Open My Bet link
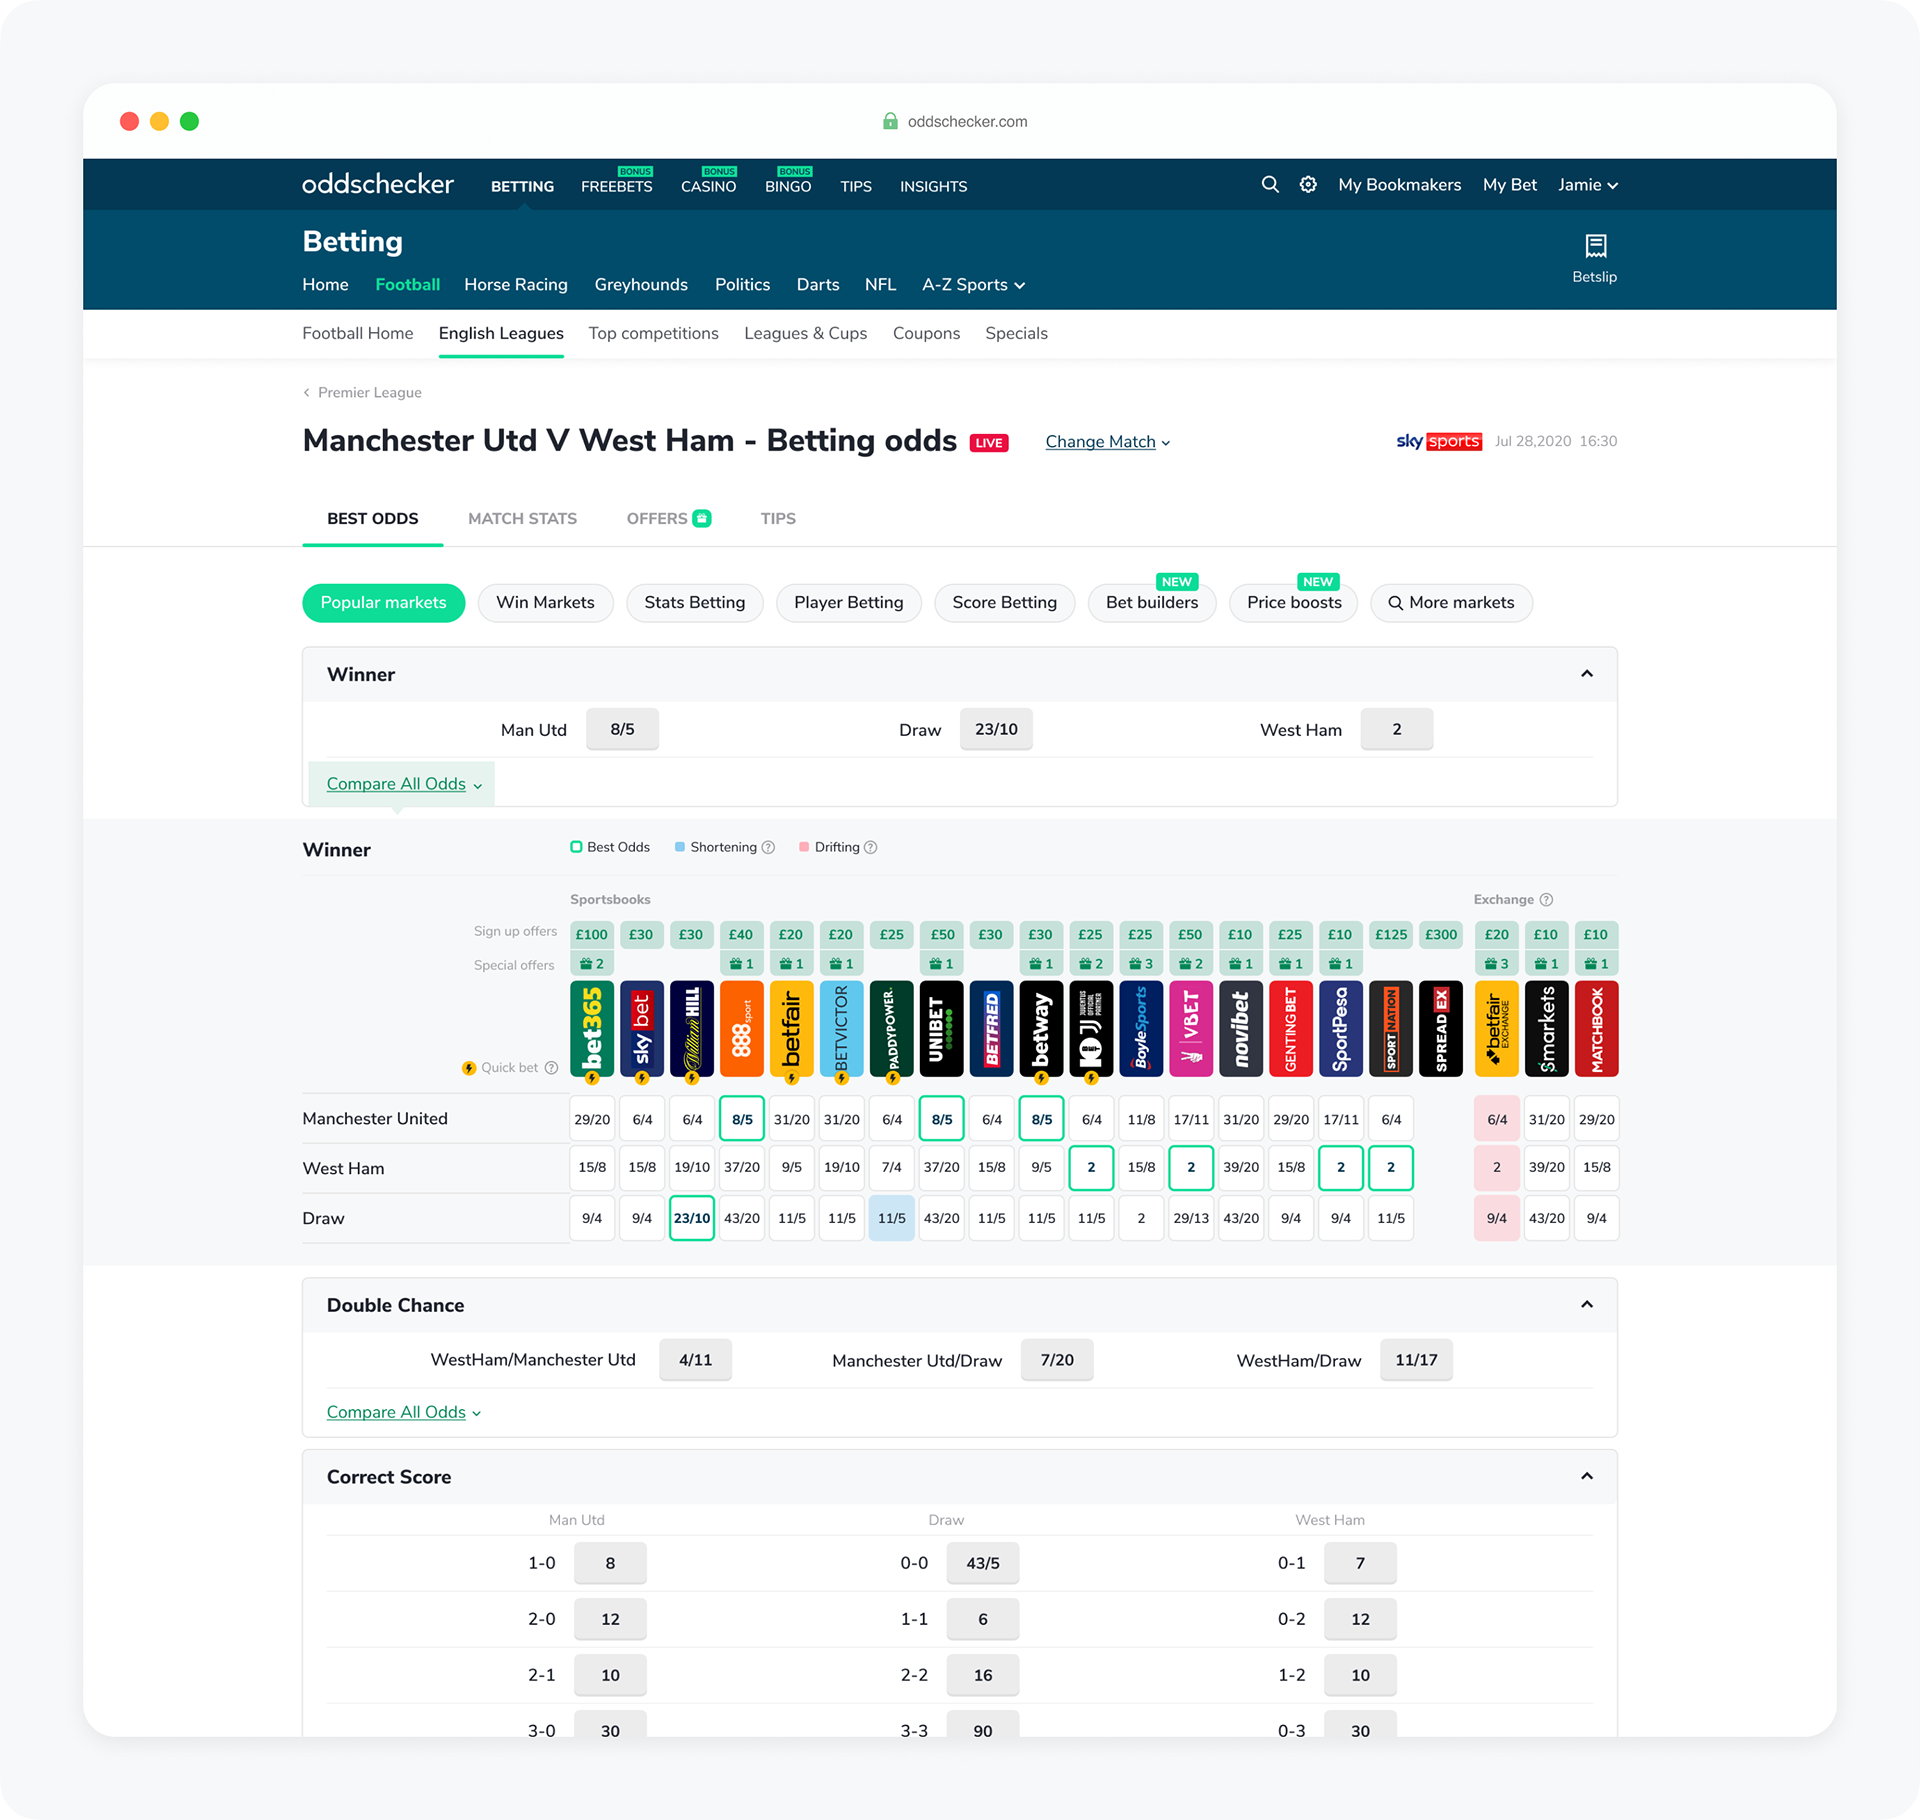The height and width of the screenshot is (1820, 1920). coord(1510,185)
